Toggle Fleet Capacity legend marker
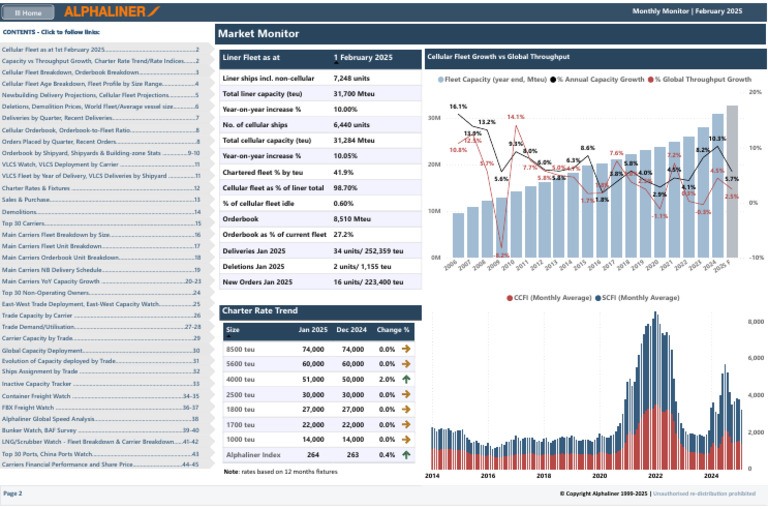Image resolution: width=768 pixels, height=509 pixels. click(441, 79)
